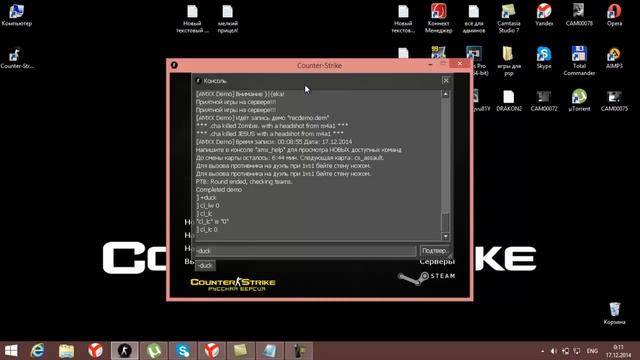Click the console scrollbar down arrow

[x=446, y=236]
